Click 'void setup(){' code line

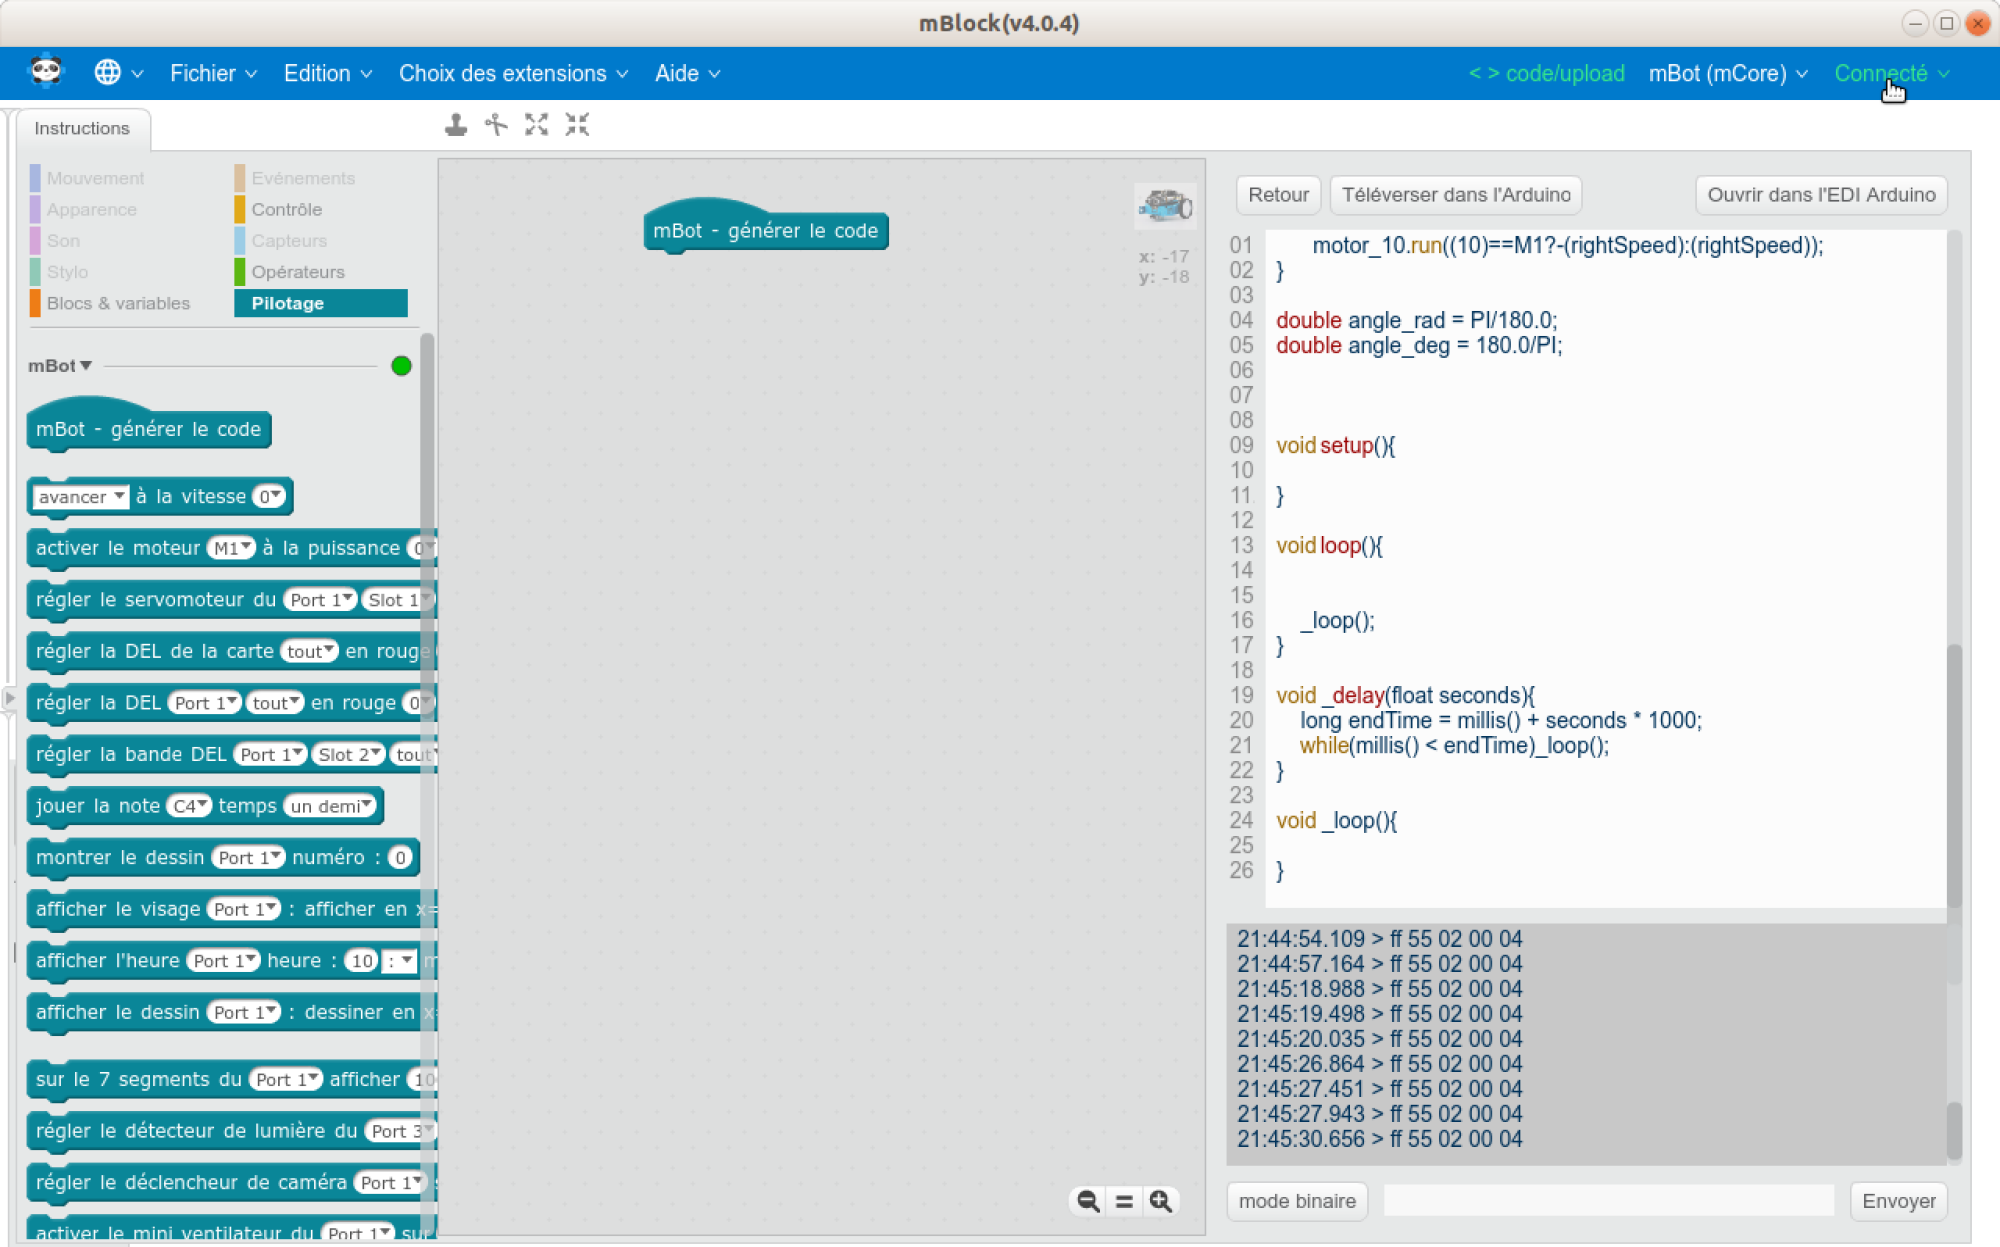(x=1335, y=445)
